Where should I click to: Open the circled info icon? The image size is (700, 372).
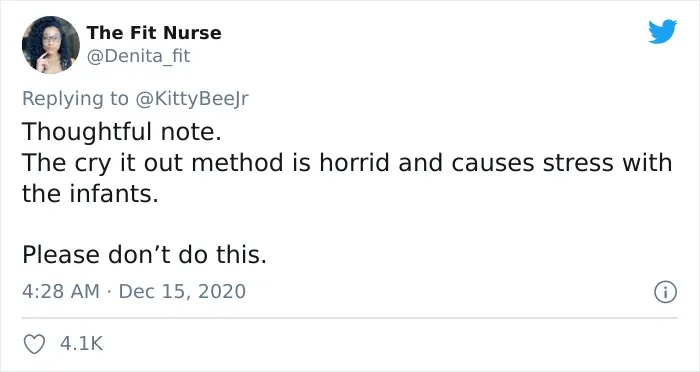coord(666,292)
